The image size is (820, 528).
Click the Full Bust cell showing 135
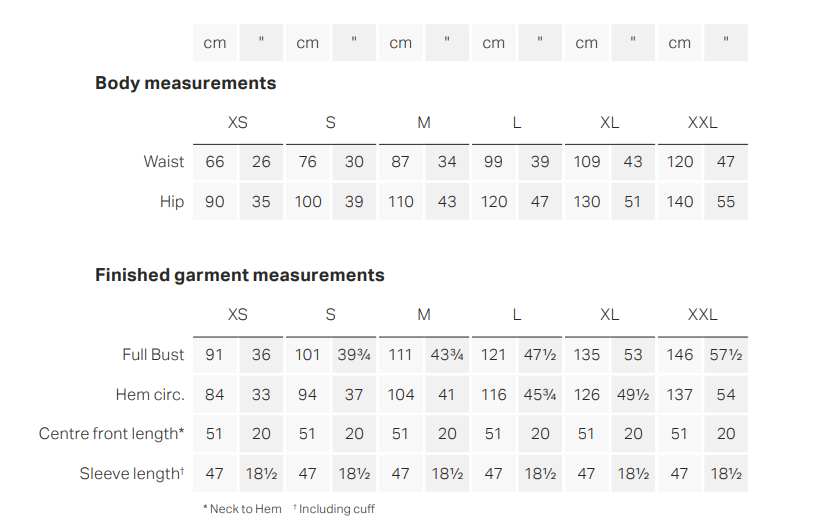(587, 355)
